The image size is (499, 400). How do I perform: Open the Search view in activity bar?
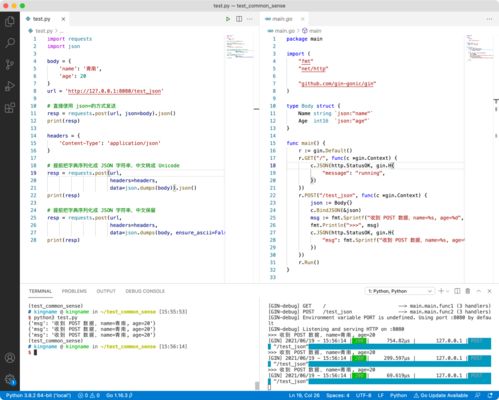point(10,43)
